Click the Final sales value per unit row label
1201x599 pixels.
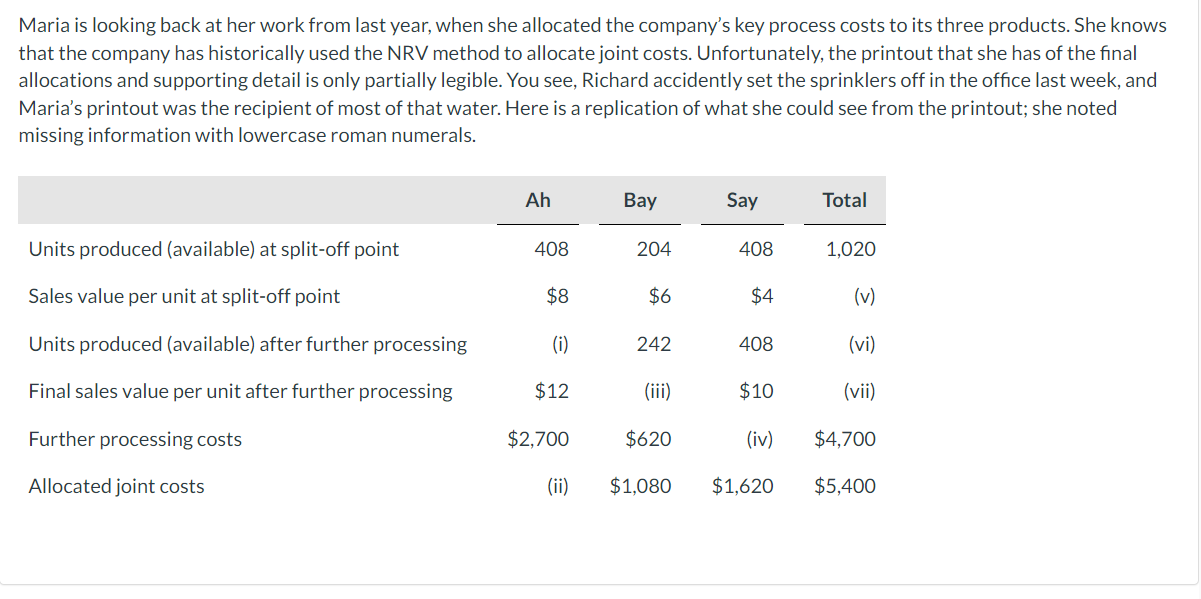coord(240,391)
